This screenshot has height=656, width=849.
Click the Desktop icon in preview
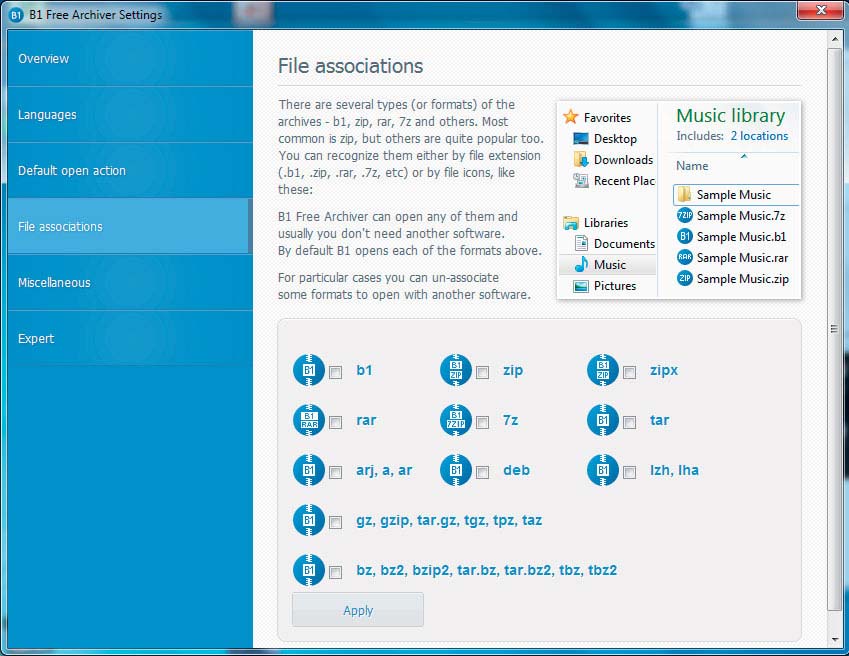580,139
